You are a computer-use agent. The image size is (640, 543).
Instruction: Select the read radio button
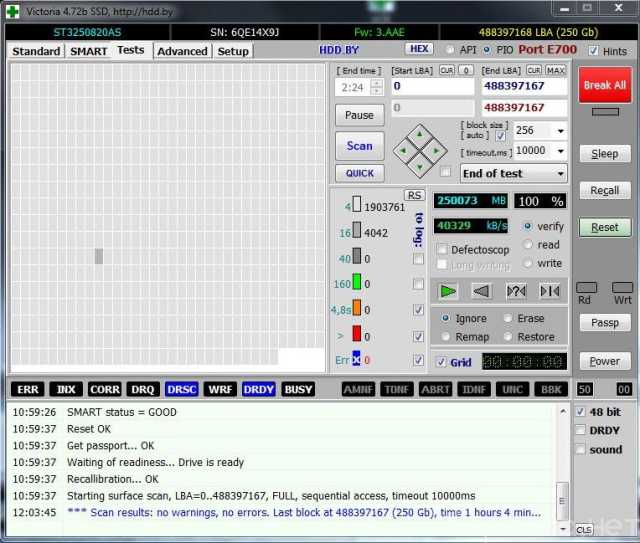(x=528, y=245)
